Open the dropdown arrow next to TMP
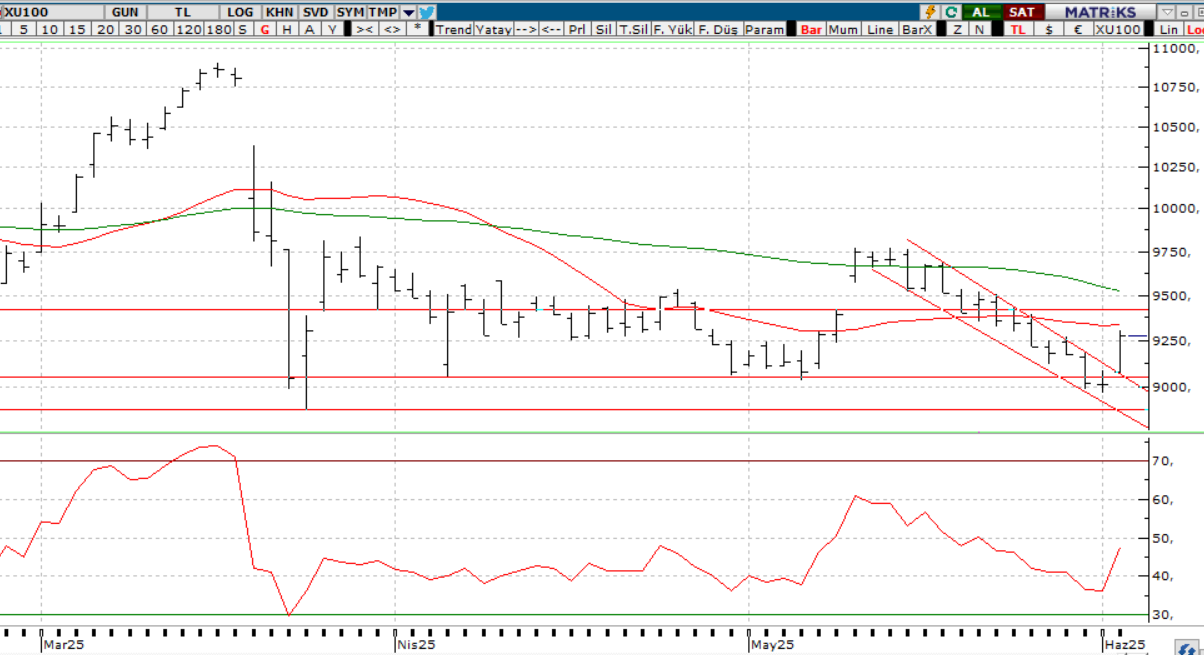1204x655 pixels. point(408,12)
